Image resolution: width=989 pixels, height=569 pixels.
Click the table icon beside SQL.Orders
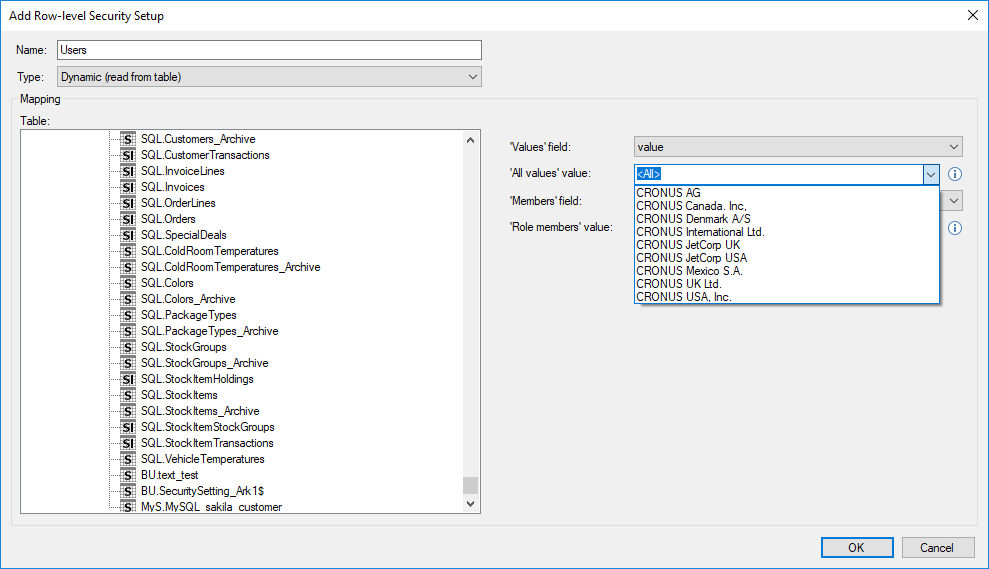128,219
